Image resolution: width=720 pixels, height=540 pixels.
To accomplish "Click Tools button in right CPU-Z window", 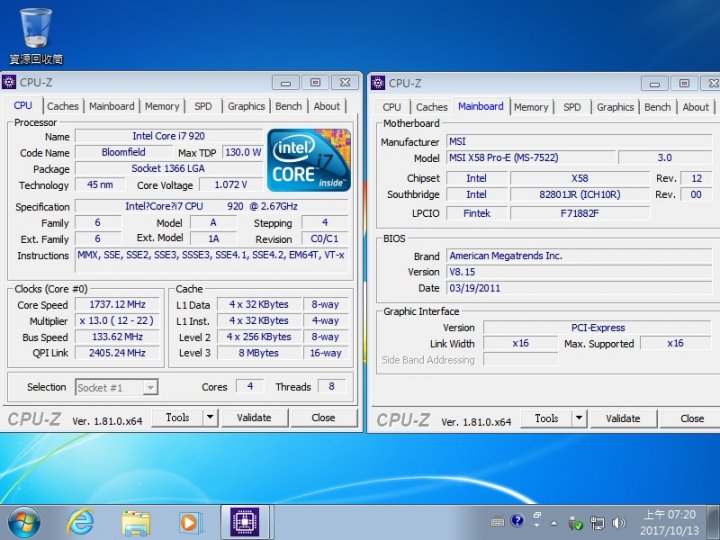I will [546, 418].
